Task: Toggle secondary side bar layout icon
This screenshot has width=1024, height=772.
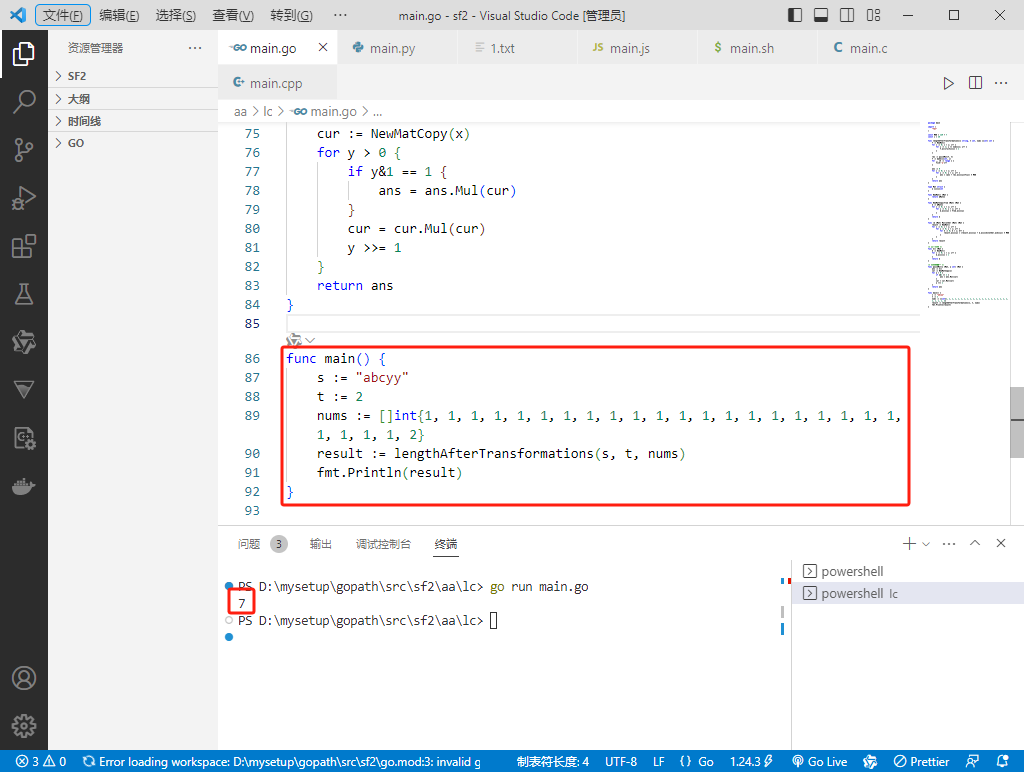Action: (x=847, y=15)
